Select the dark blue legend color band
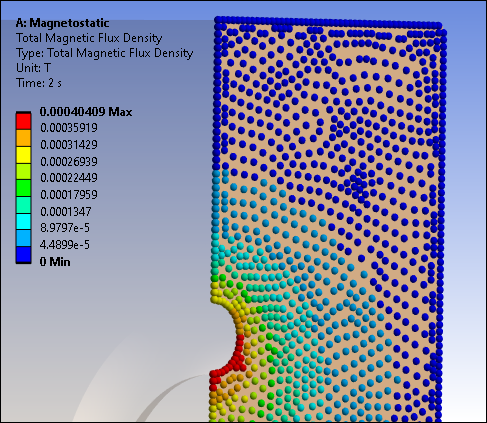This screenshot has width=487, height=423. [x=23, y=255]
